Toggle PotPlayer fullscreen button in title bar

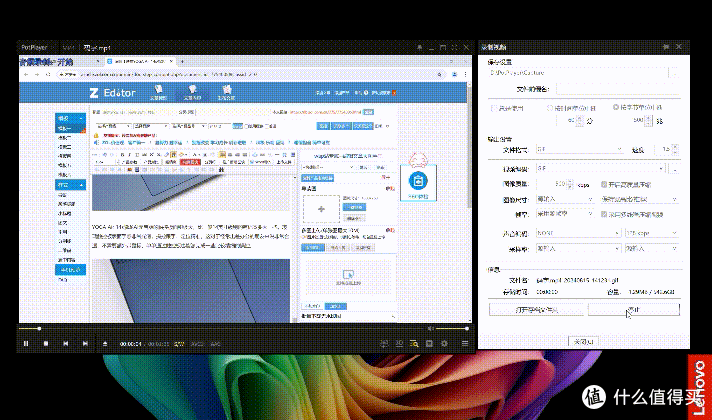(x=455, y=47)
